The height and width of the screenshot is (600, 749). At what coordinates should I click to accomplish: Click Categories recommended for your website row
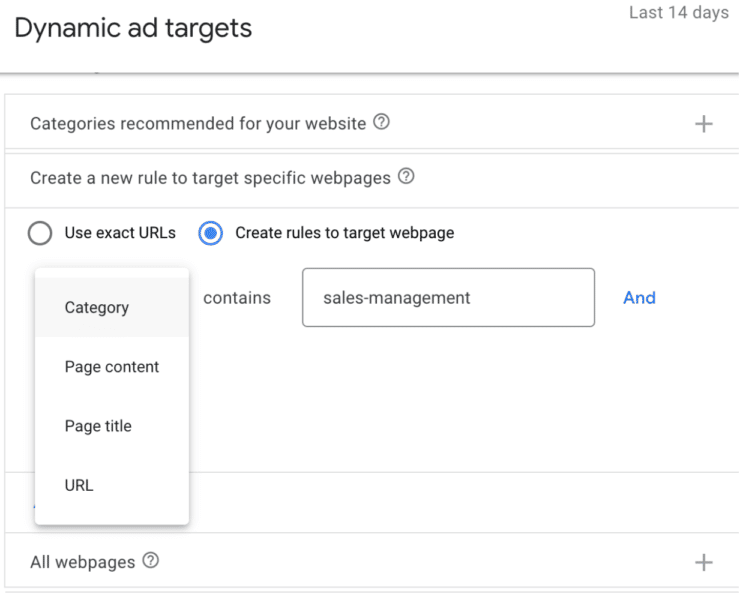click(x=198, y=124)
